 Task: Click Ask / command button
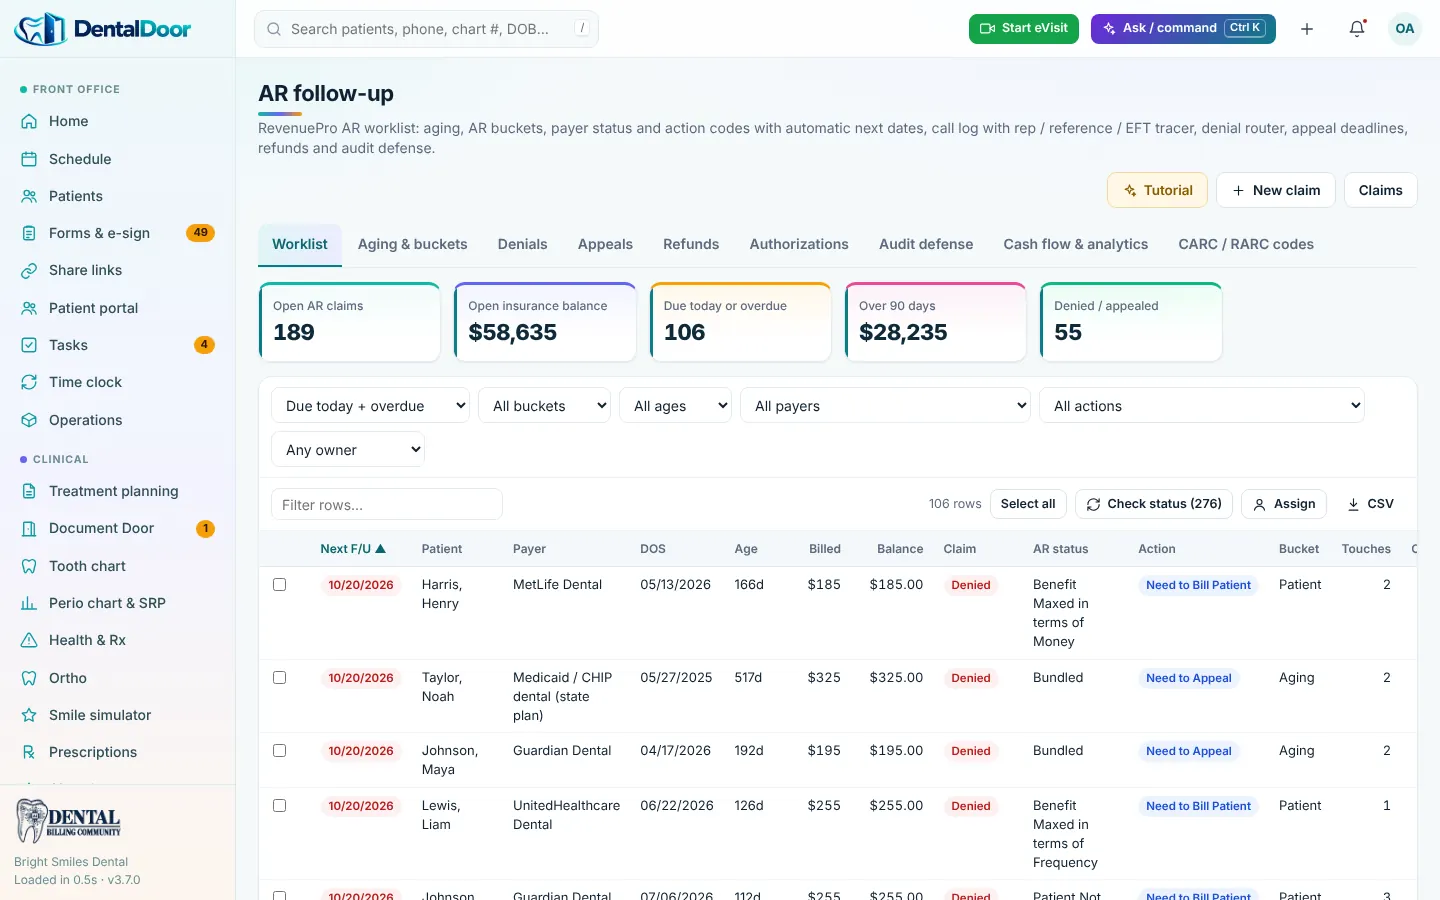coord(1183,29)
